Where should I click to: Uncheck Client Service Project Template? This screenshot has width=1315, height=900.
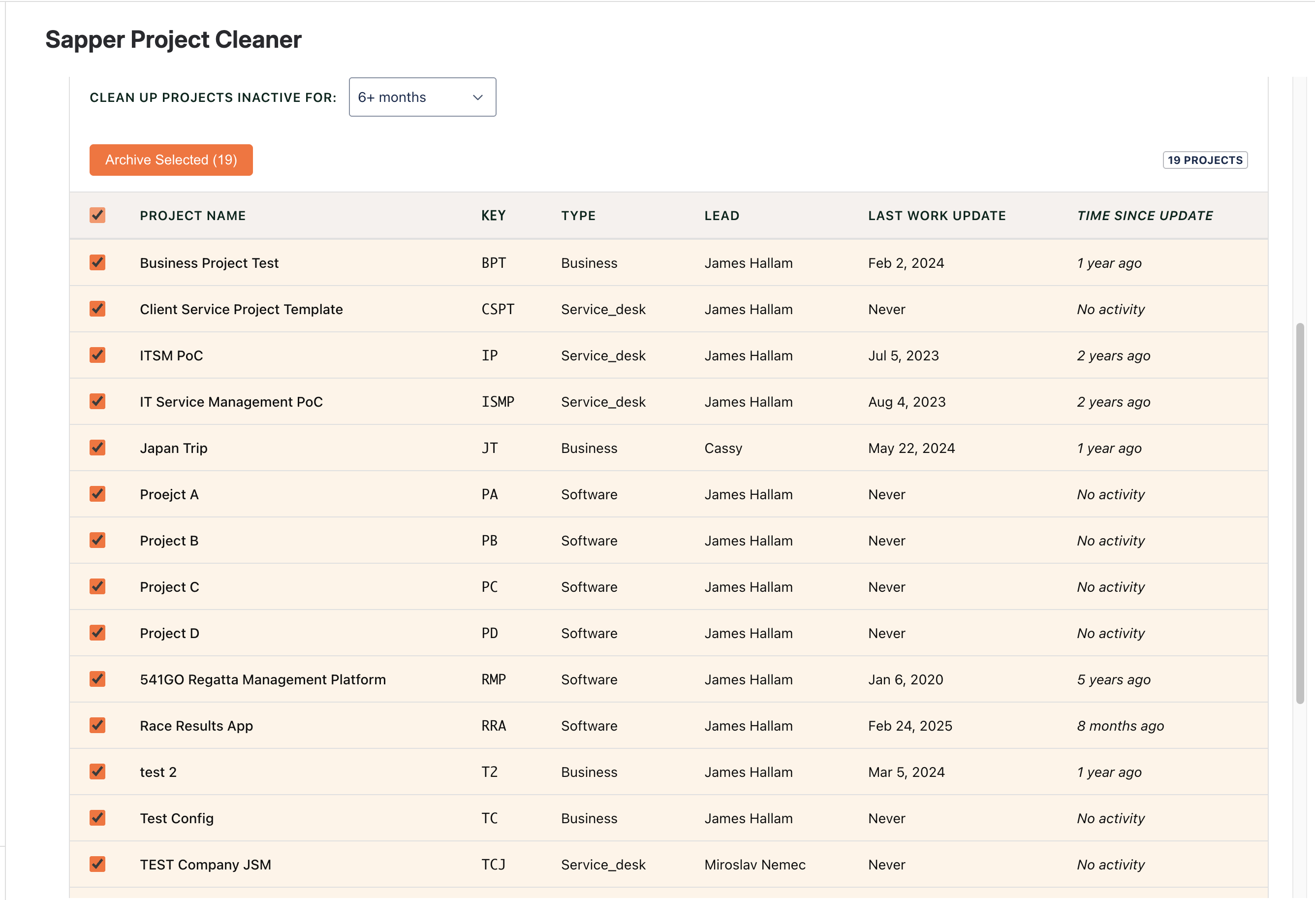click(x=97, y=309)
